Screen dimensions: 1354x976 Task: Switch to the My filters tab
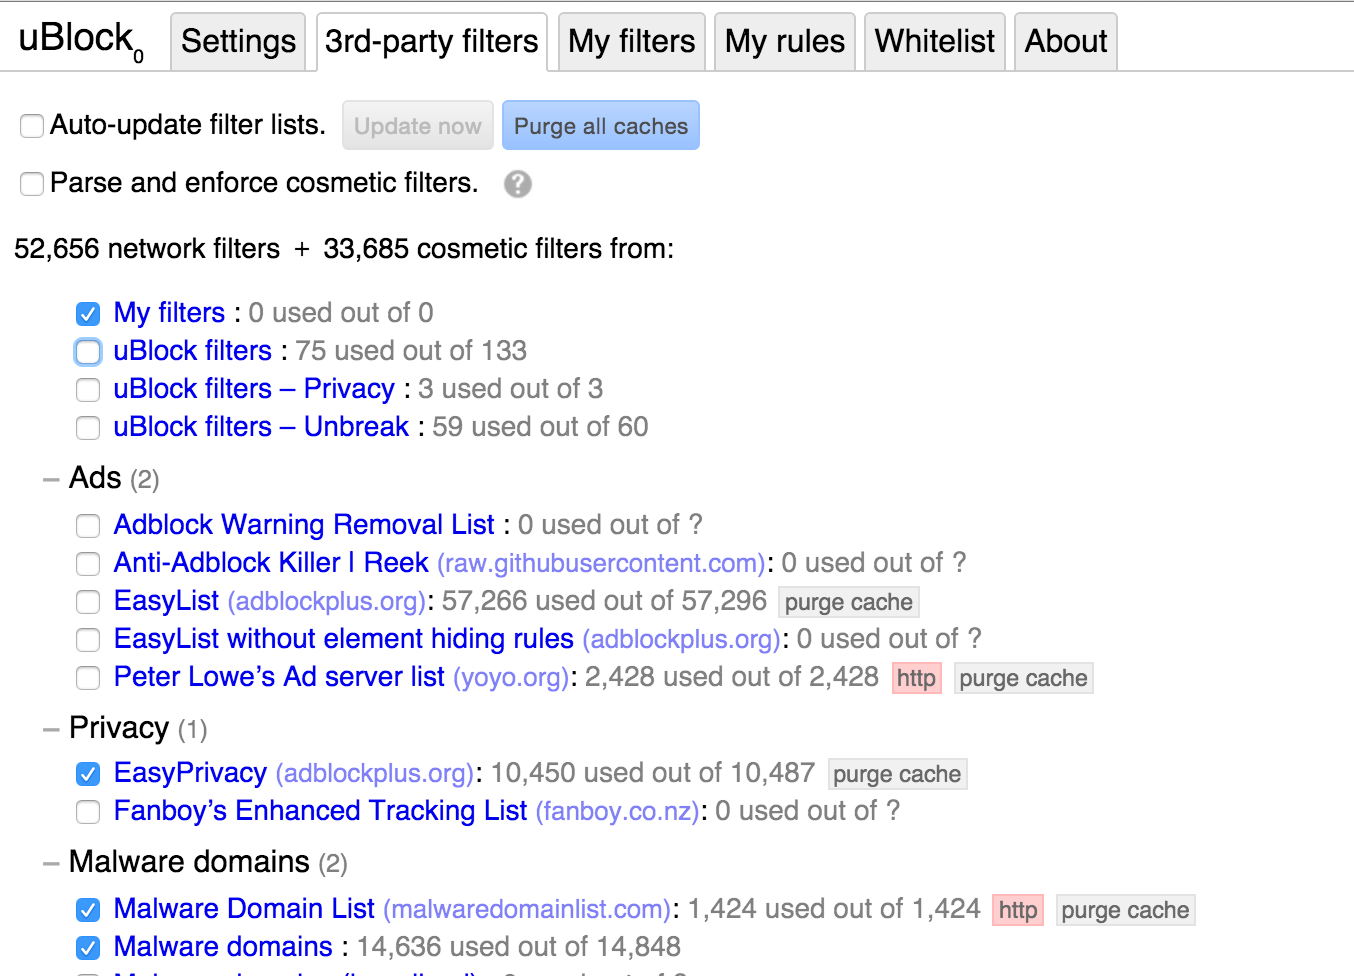tap(631, 42)
